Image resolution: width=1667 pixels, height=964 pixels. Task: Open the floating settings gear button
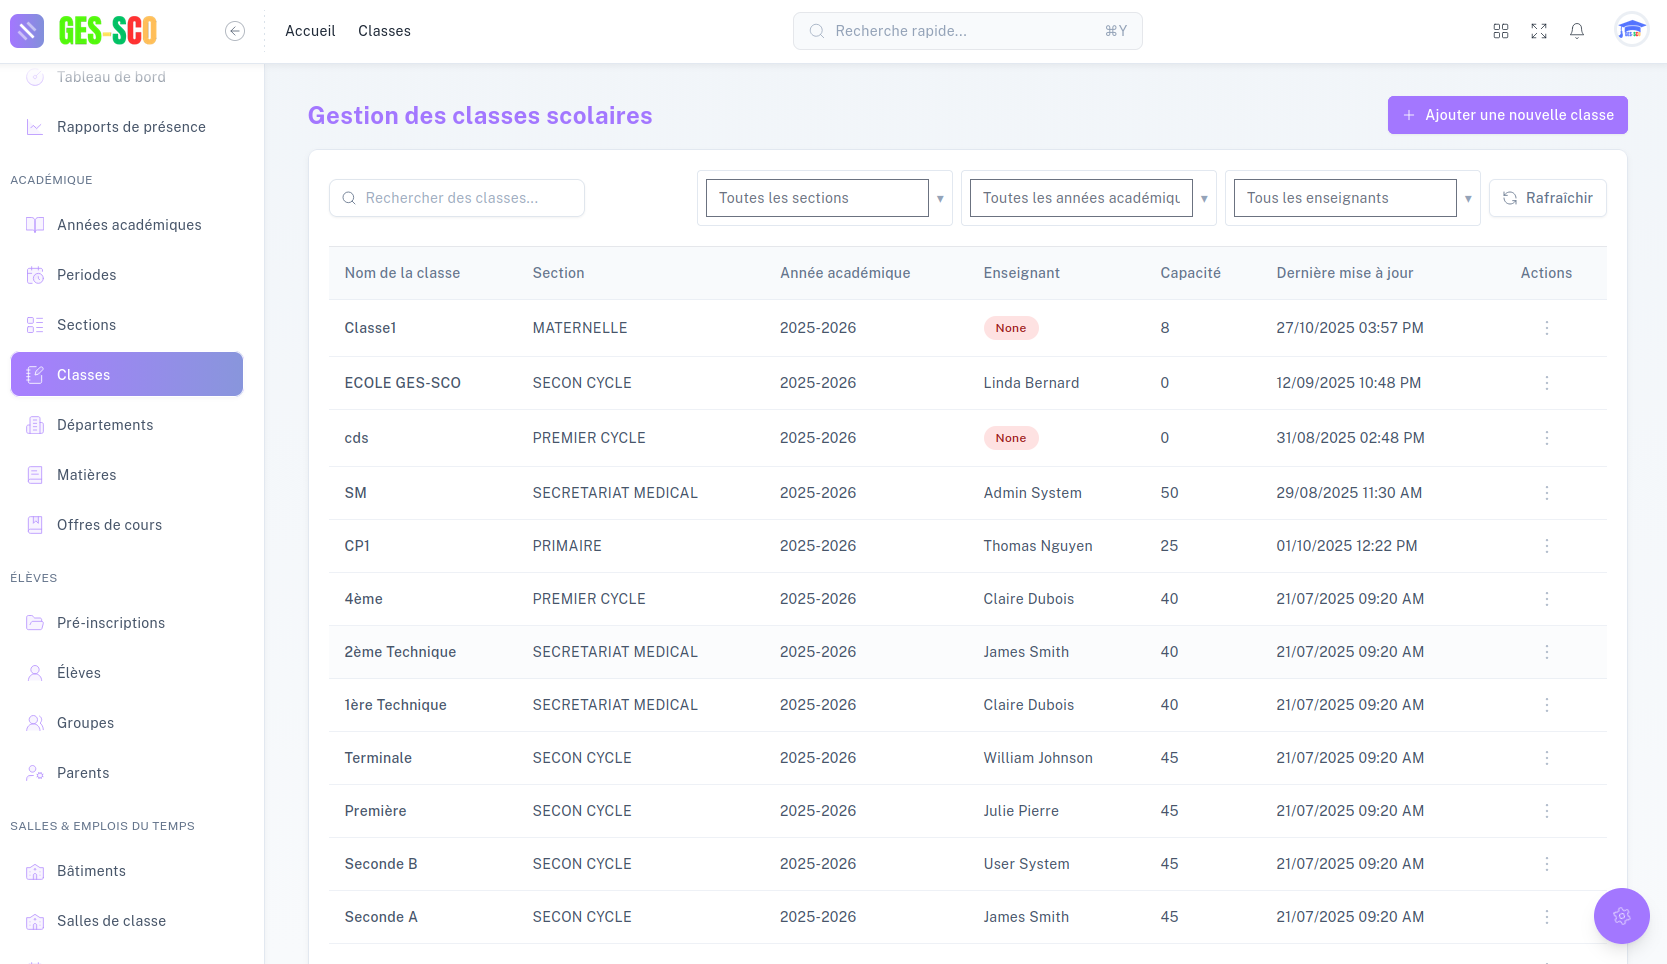(1622, 916)
